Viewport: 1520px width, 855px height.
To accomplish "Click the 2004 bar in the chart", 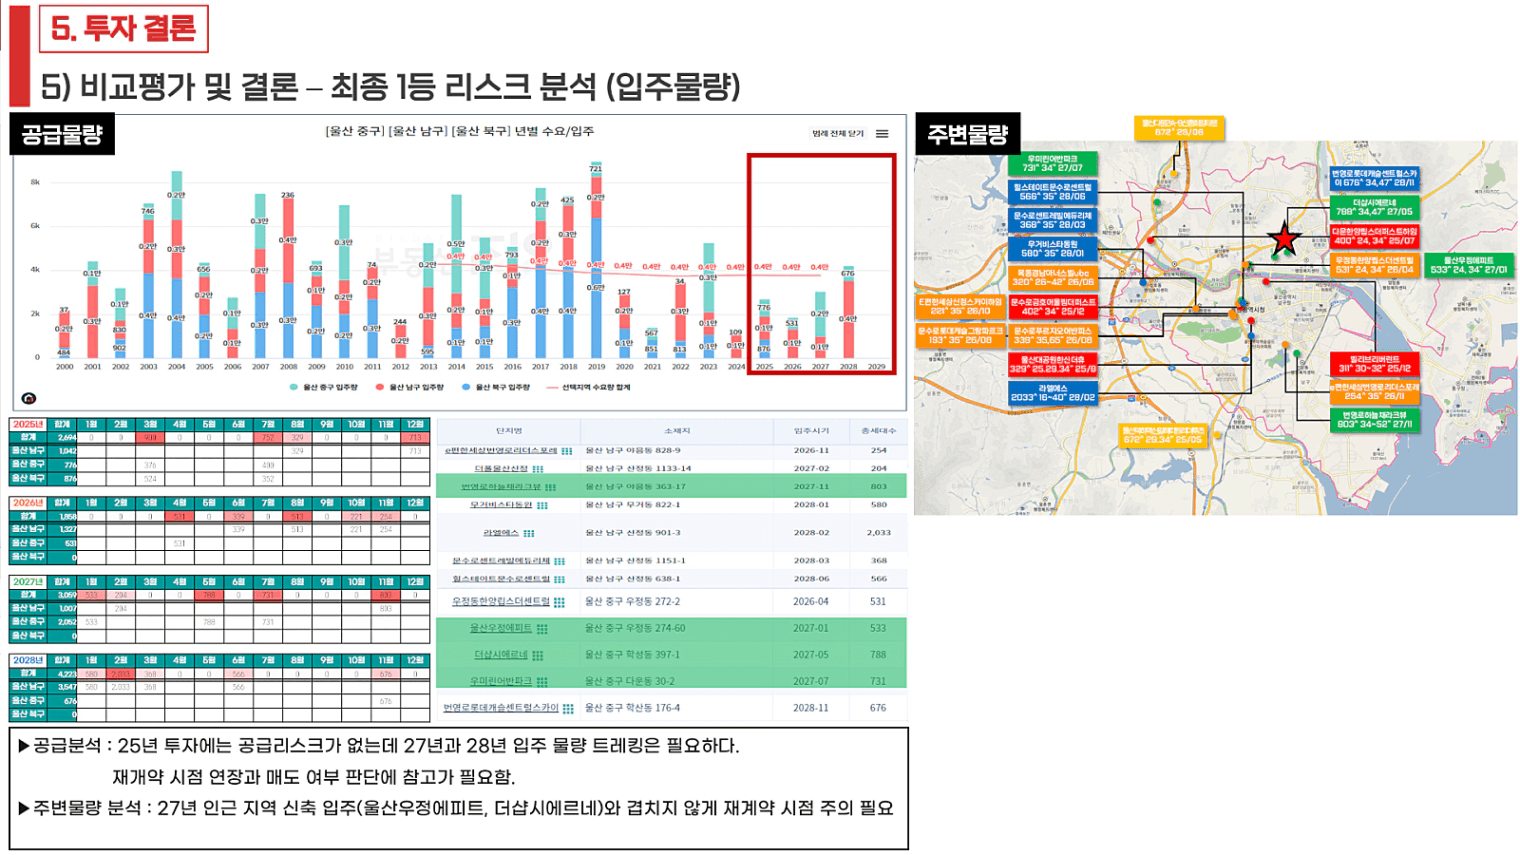I will pos(177,265).
